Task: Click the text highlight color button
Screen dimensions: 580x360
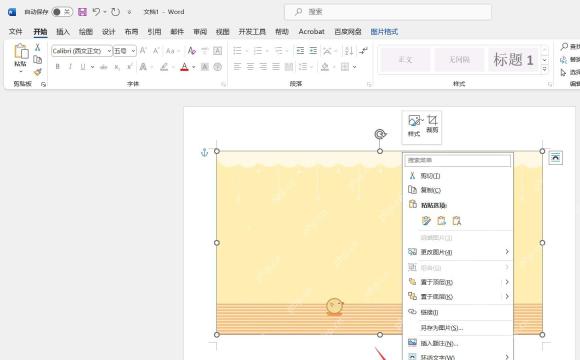Action: tap(164, 67)
